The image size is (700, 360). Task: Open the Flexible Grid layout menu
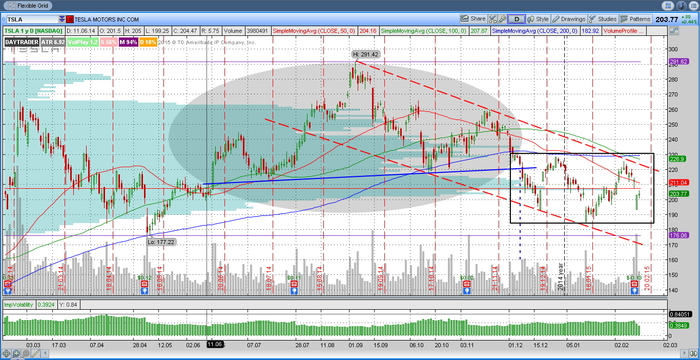(x=29, y=6)
